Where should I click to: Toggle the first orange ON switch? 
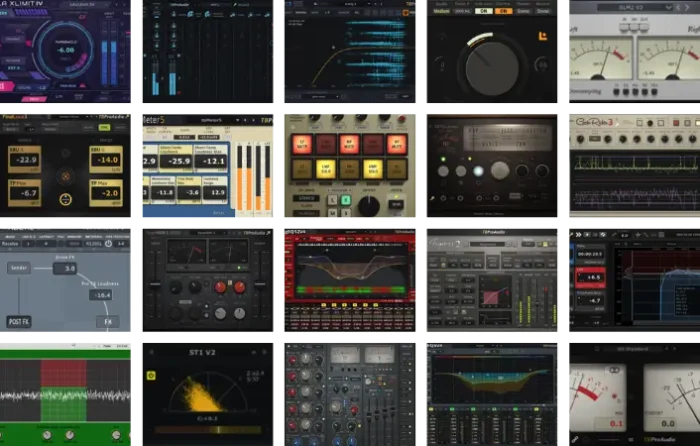pyautogui.click(x=505, y=10)
